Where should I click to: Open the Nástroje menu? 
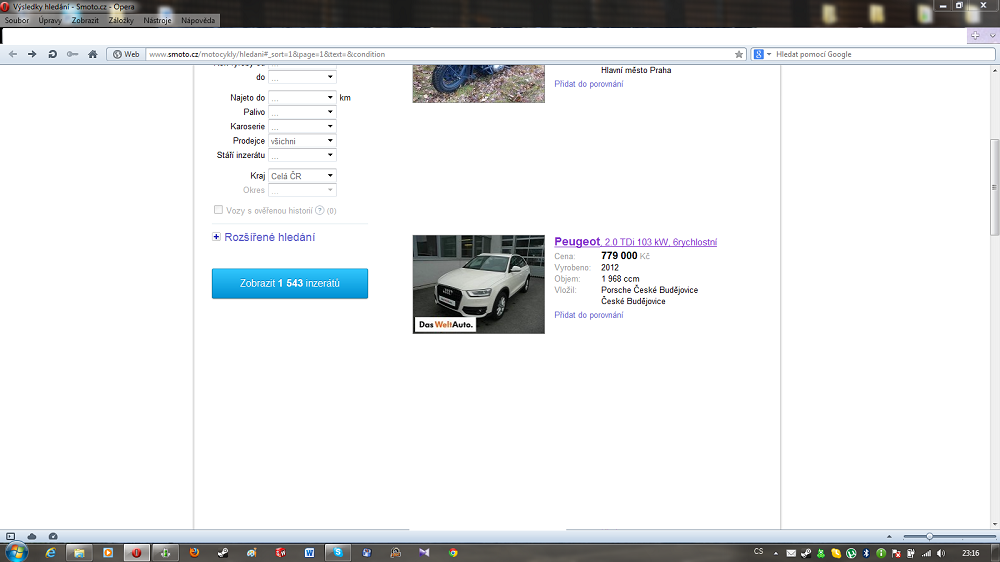(x=157, y=20)
